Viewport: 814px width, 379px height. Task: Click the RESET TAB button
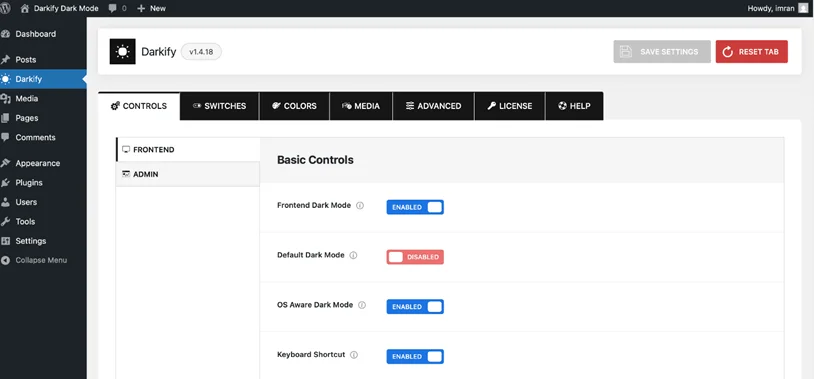752,52
